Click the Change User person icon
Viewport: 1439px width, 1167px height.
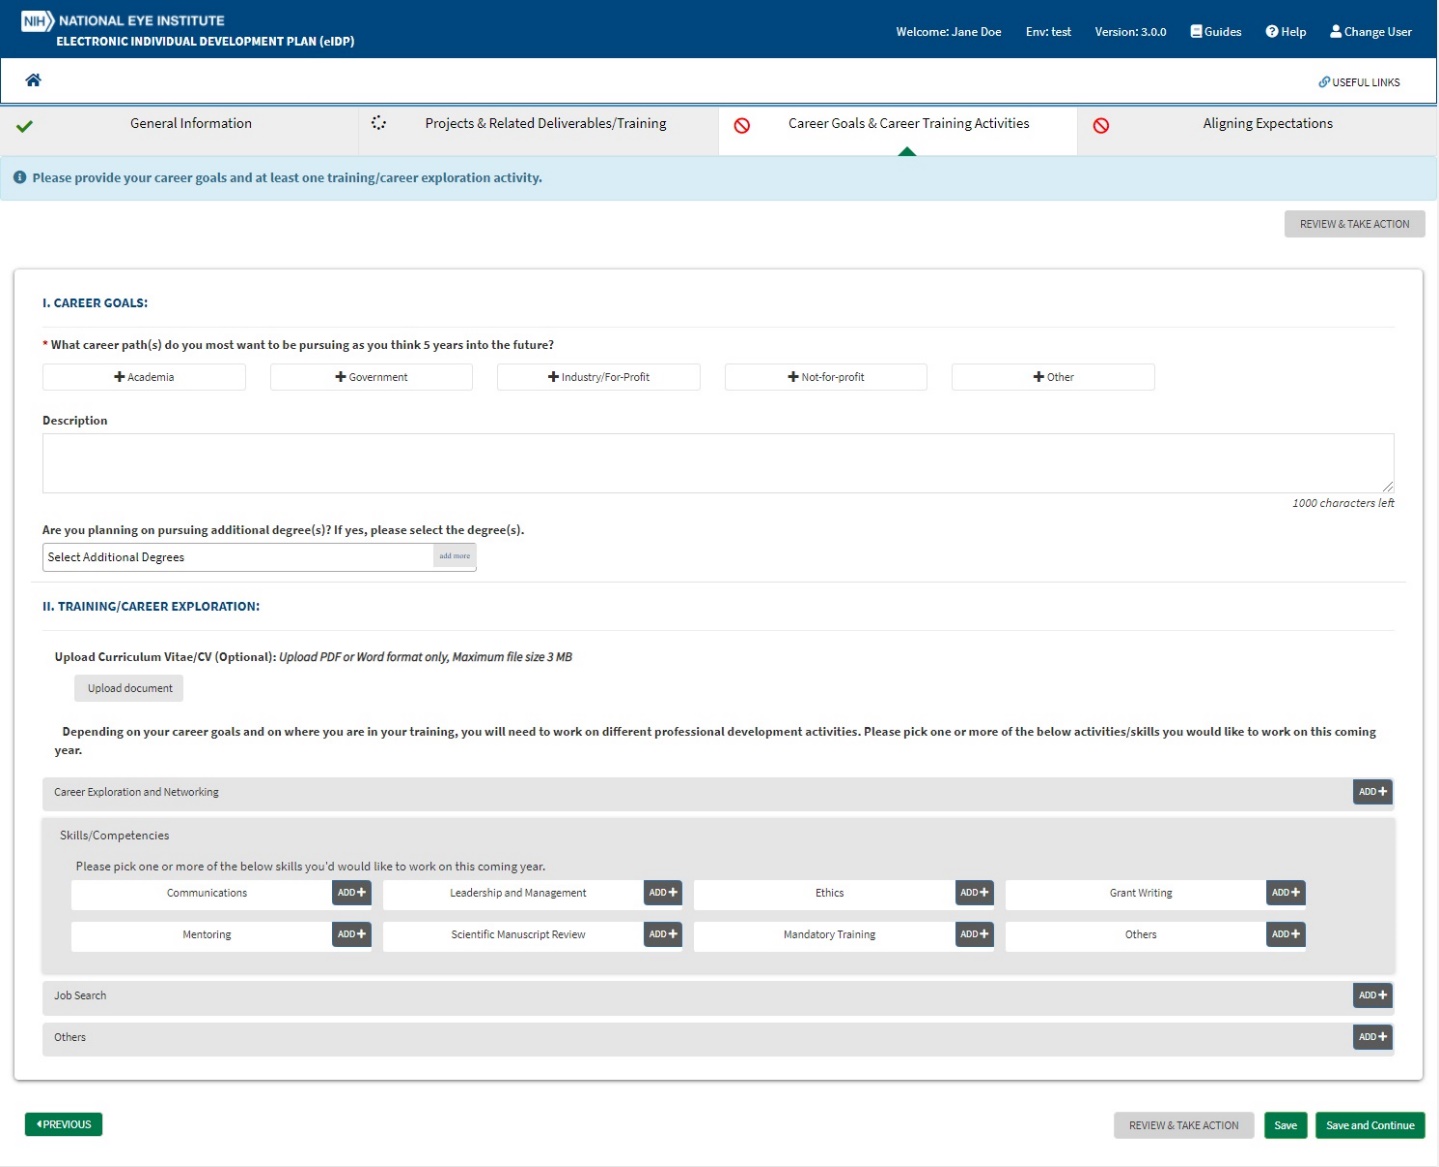1335,32
